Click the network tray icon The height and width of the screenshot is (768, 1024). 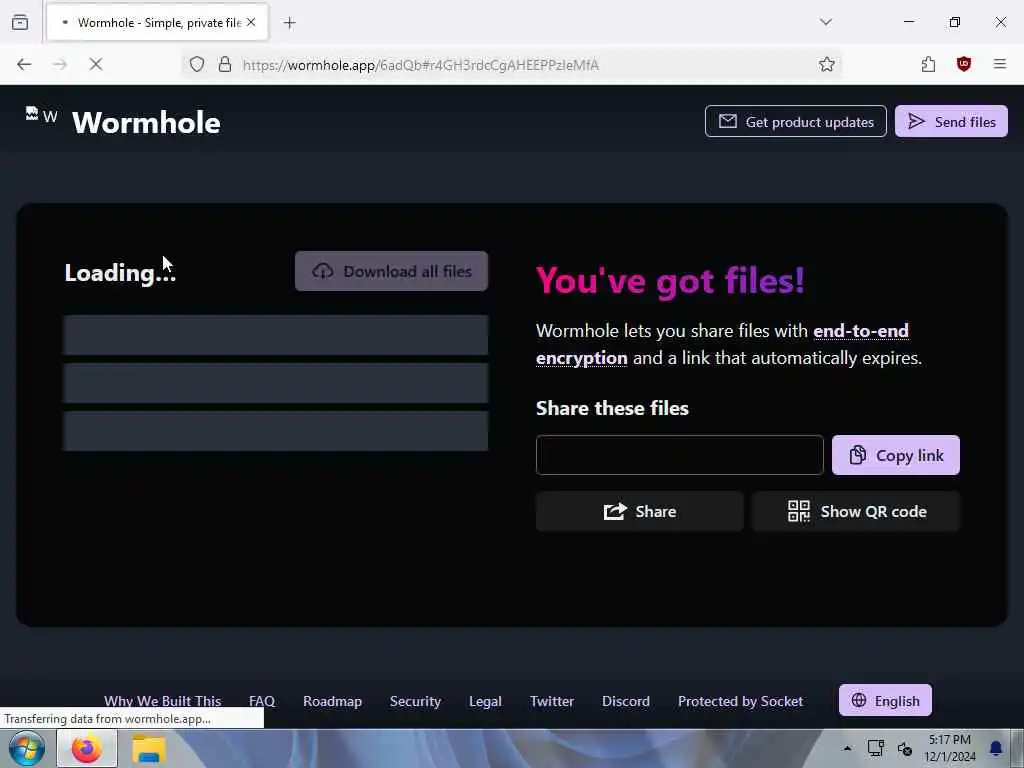(x=875, y=748)
